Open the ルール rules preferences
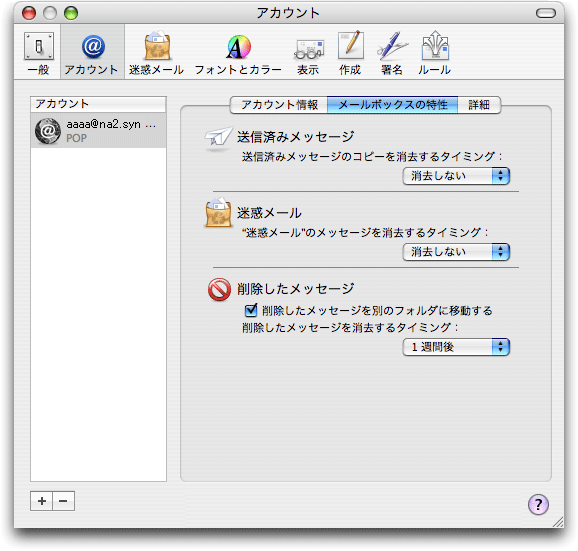578x551 pixels. point(434,53)
